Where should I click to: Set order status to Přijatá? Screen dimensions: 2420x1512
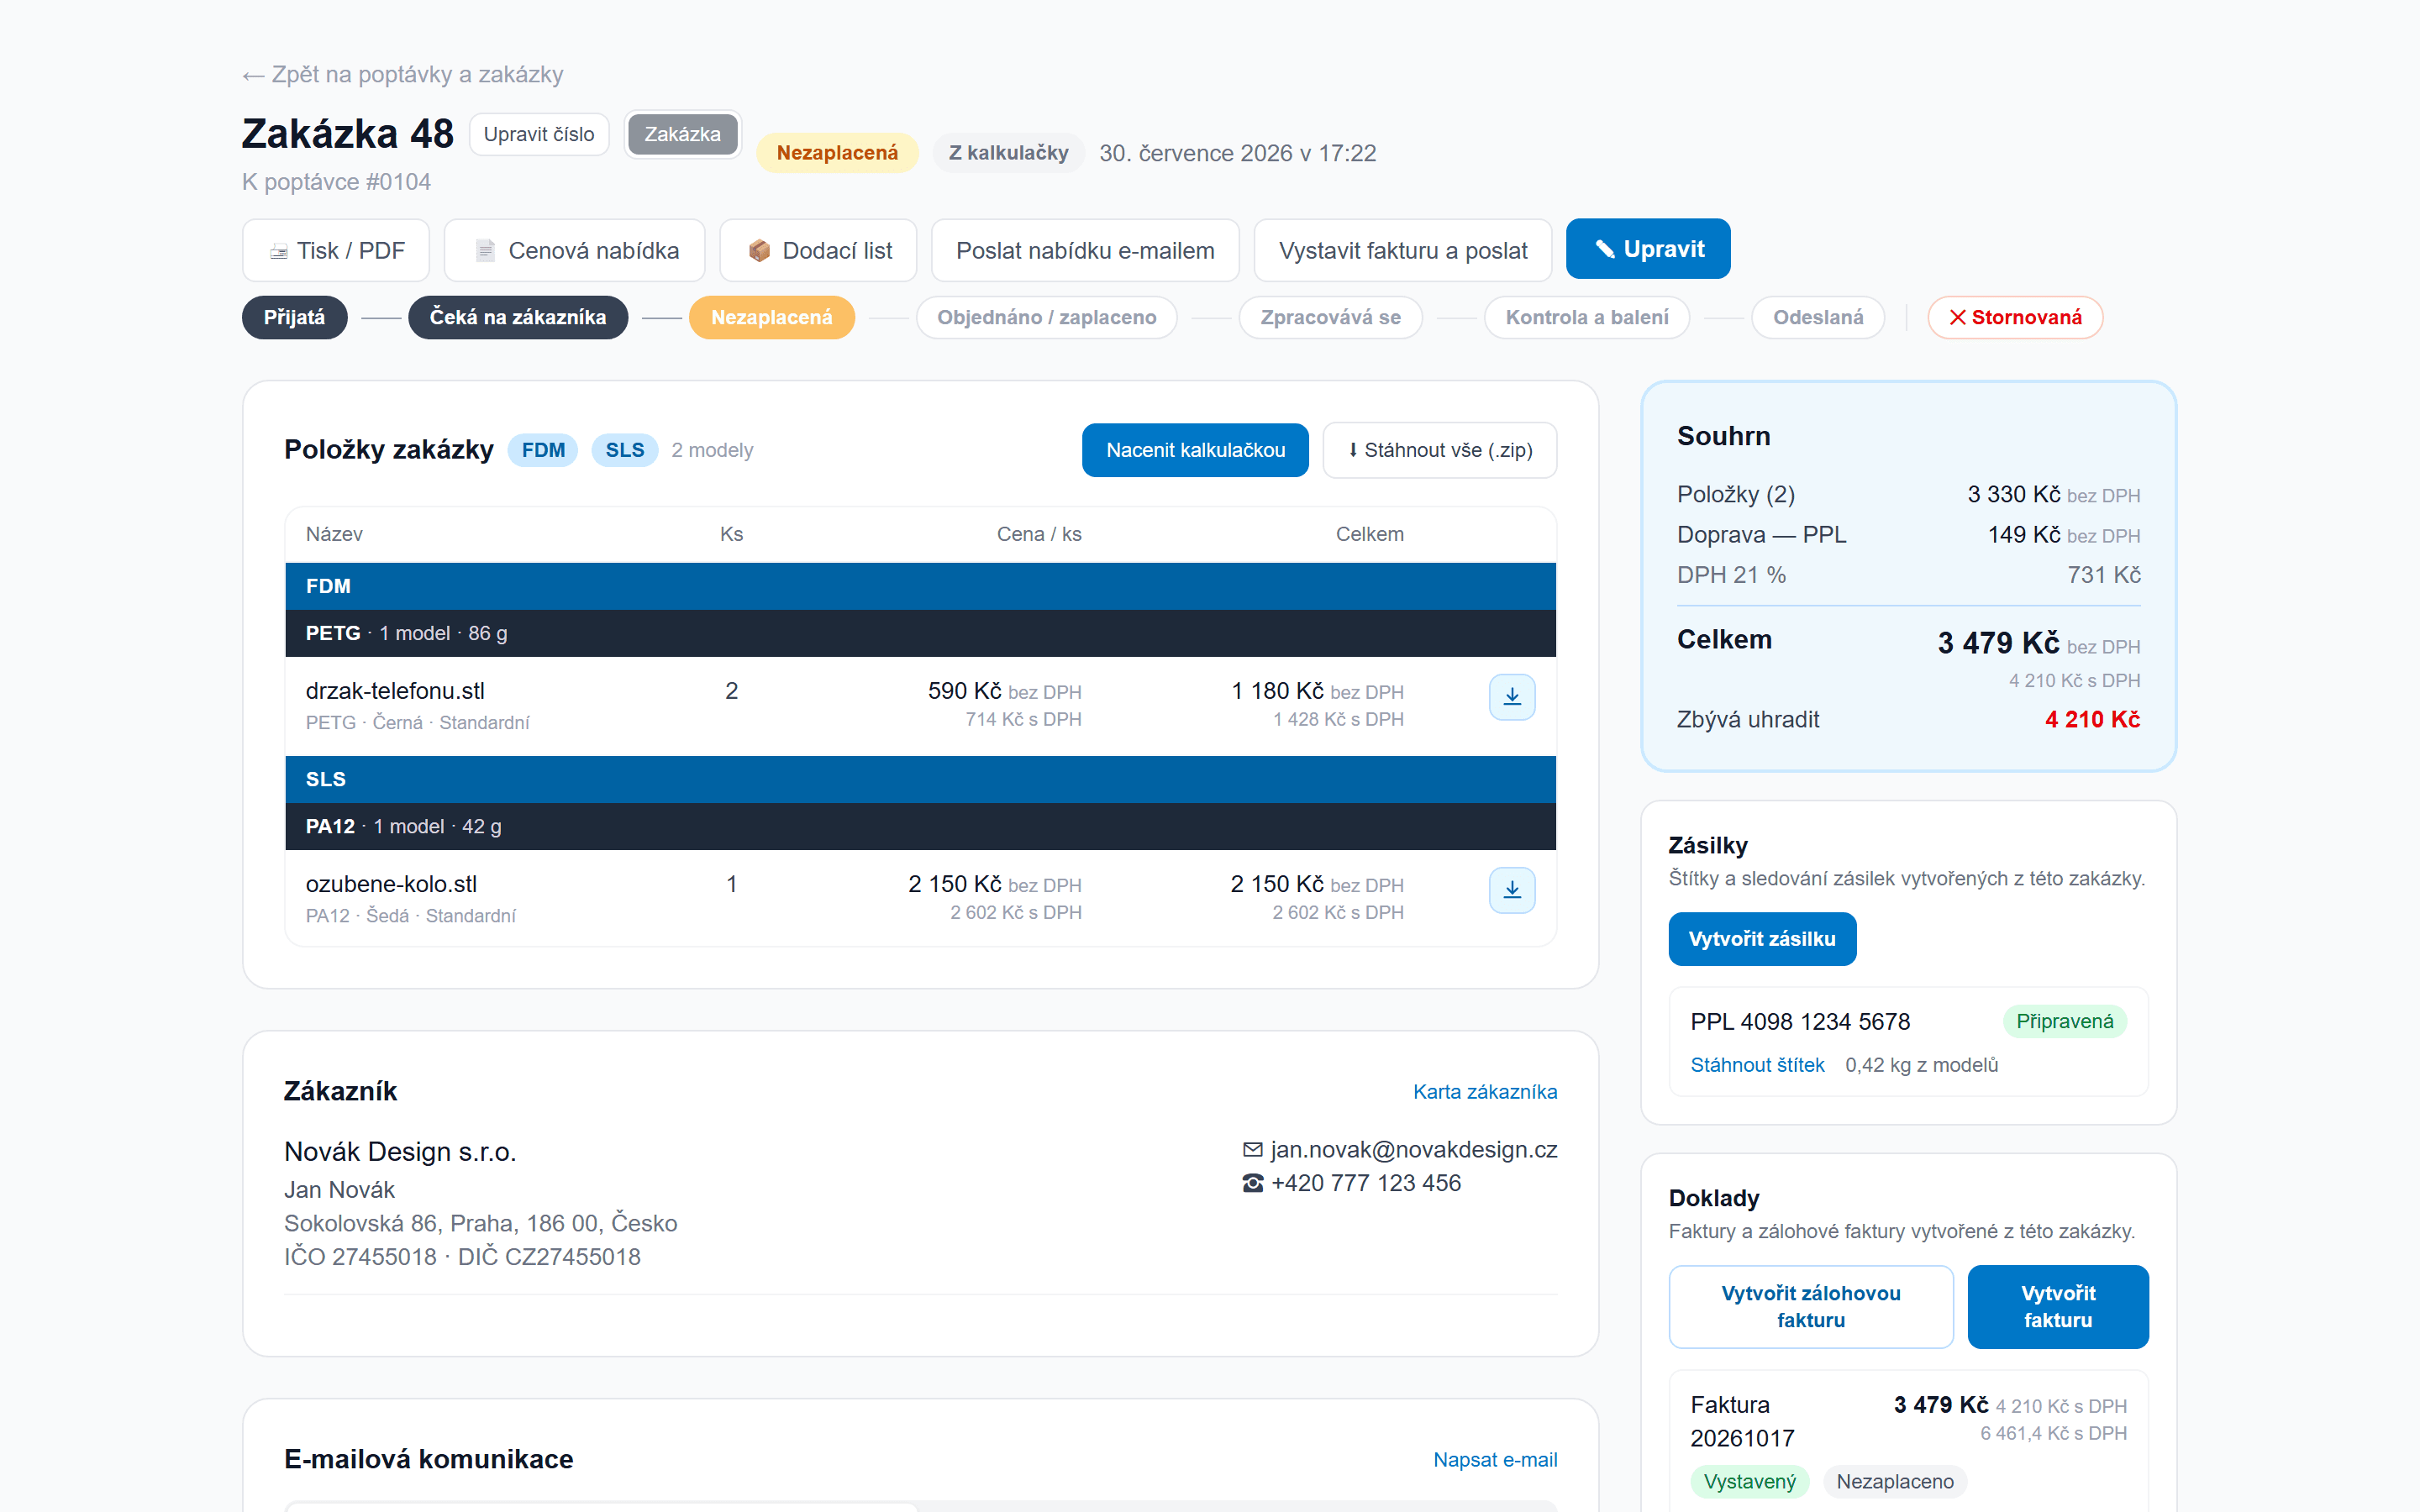[x=294, y=317]
